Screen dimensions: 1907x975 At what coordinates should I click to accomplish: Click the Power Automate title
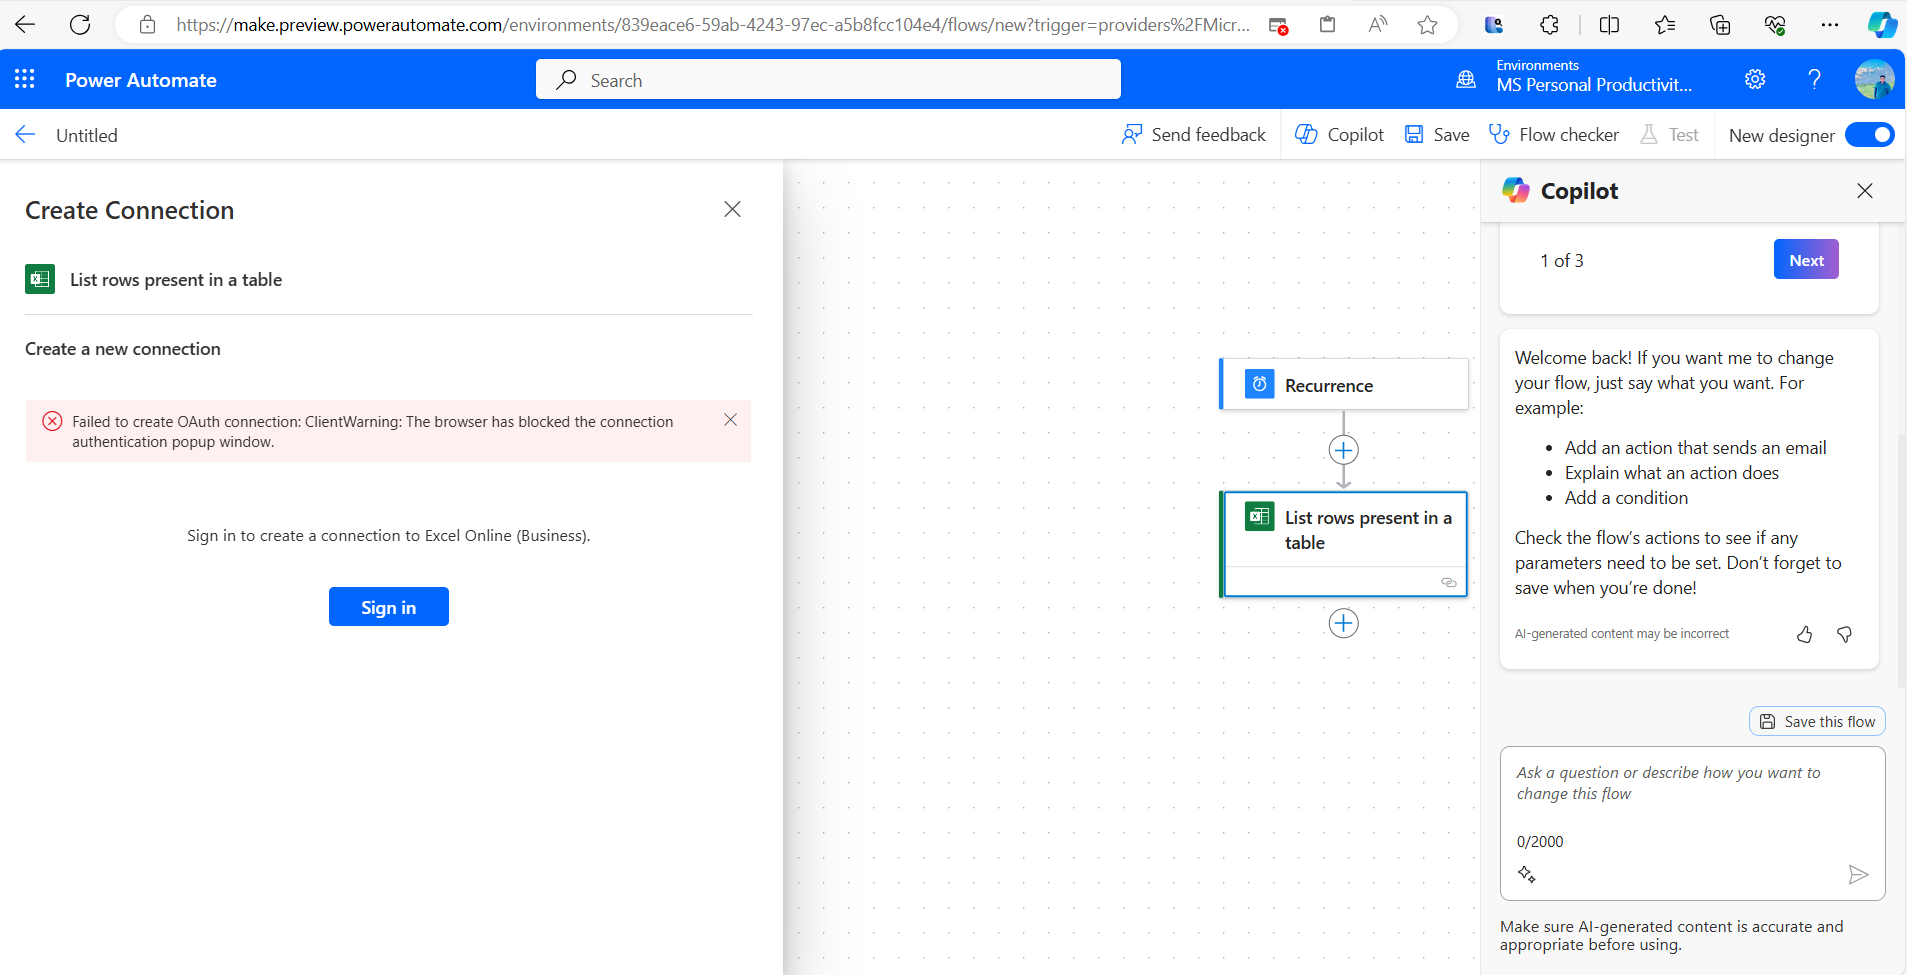click(141, 80)
